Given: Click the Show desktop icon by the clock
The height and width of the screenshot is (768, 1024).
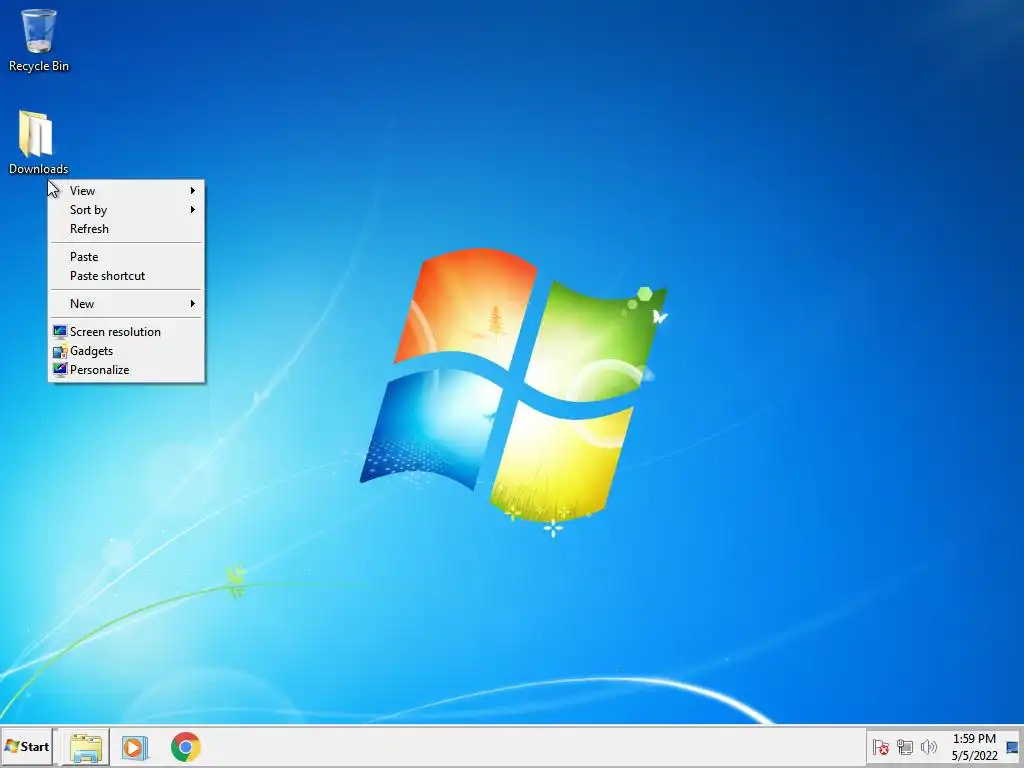Looking at the screenshot, I should point(1013,747).
